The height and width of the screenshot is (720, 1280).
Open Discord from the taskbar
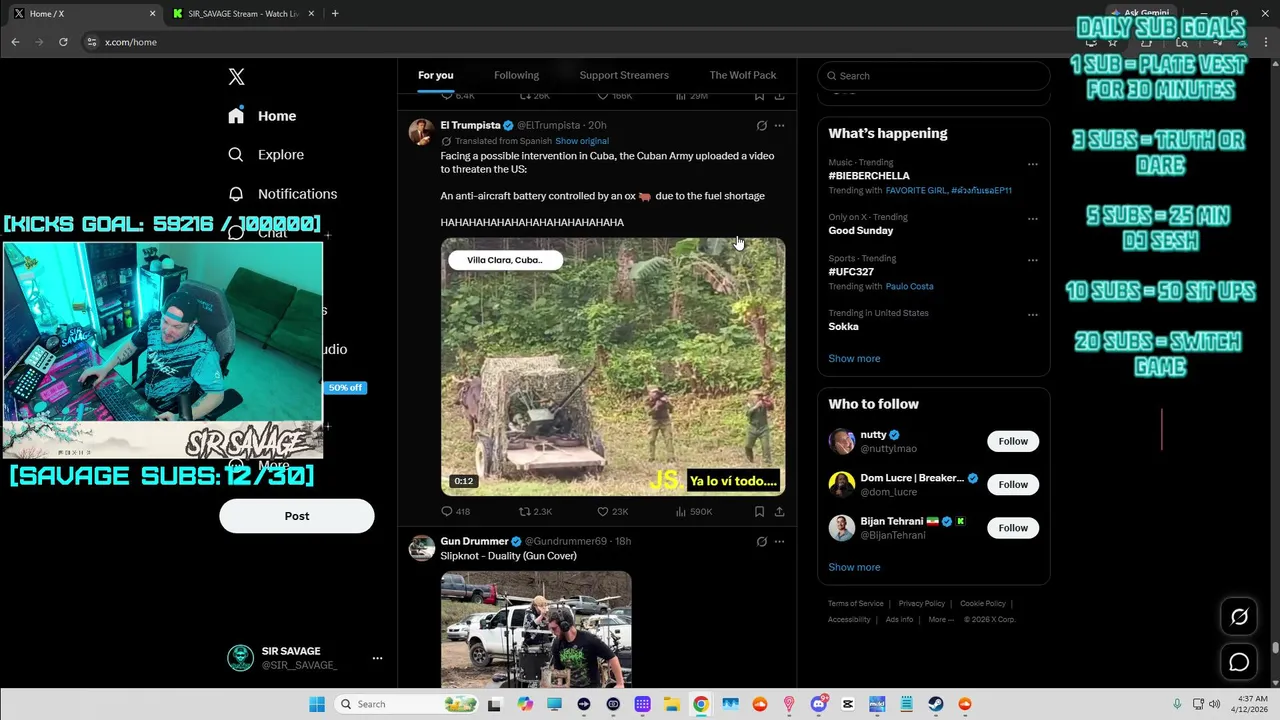pos(819,704)
